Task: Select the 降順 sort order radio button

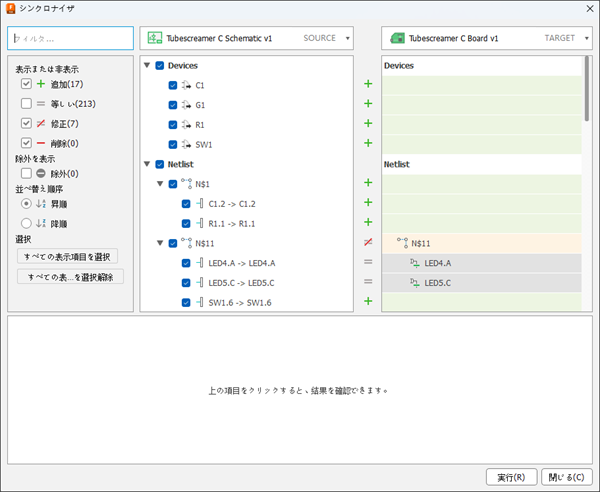Action: coord(26,223)
